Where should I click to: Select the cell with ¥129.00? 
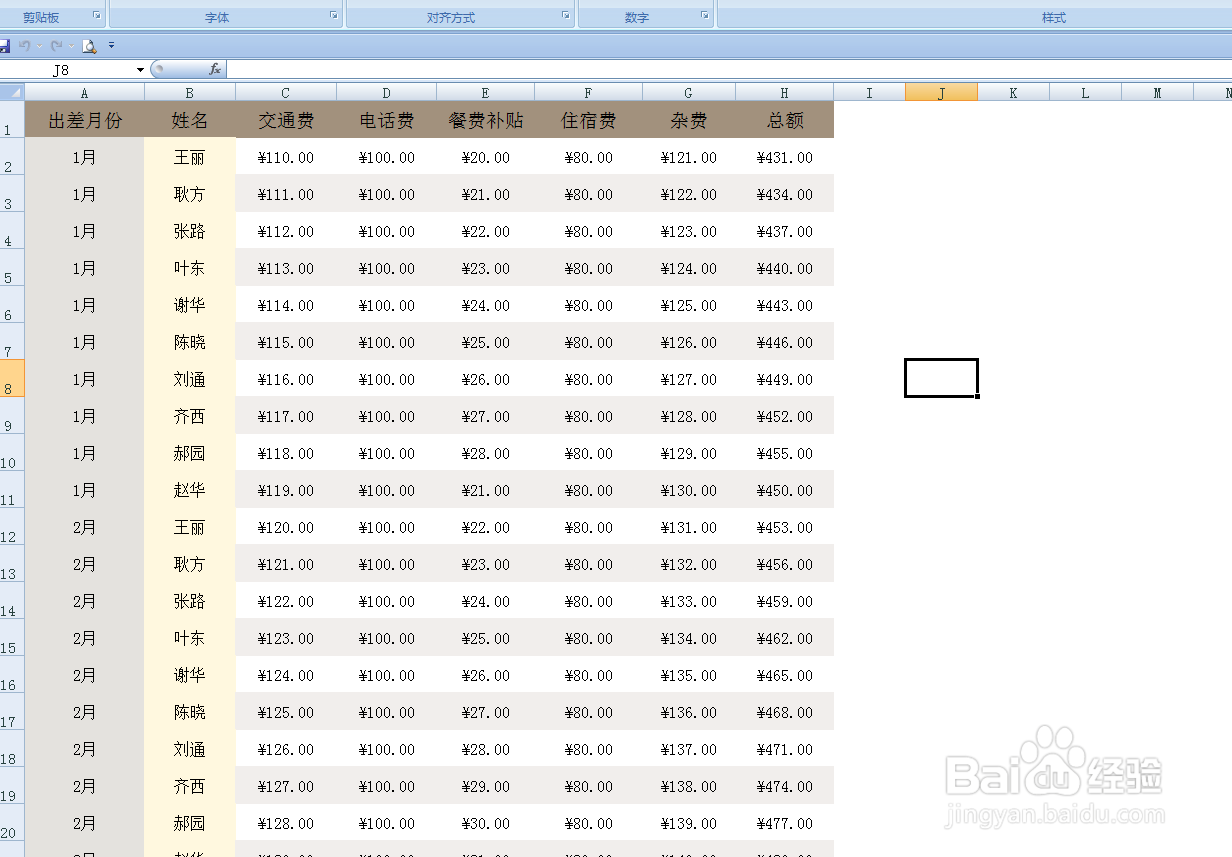click(x=689, y=453)
